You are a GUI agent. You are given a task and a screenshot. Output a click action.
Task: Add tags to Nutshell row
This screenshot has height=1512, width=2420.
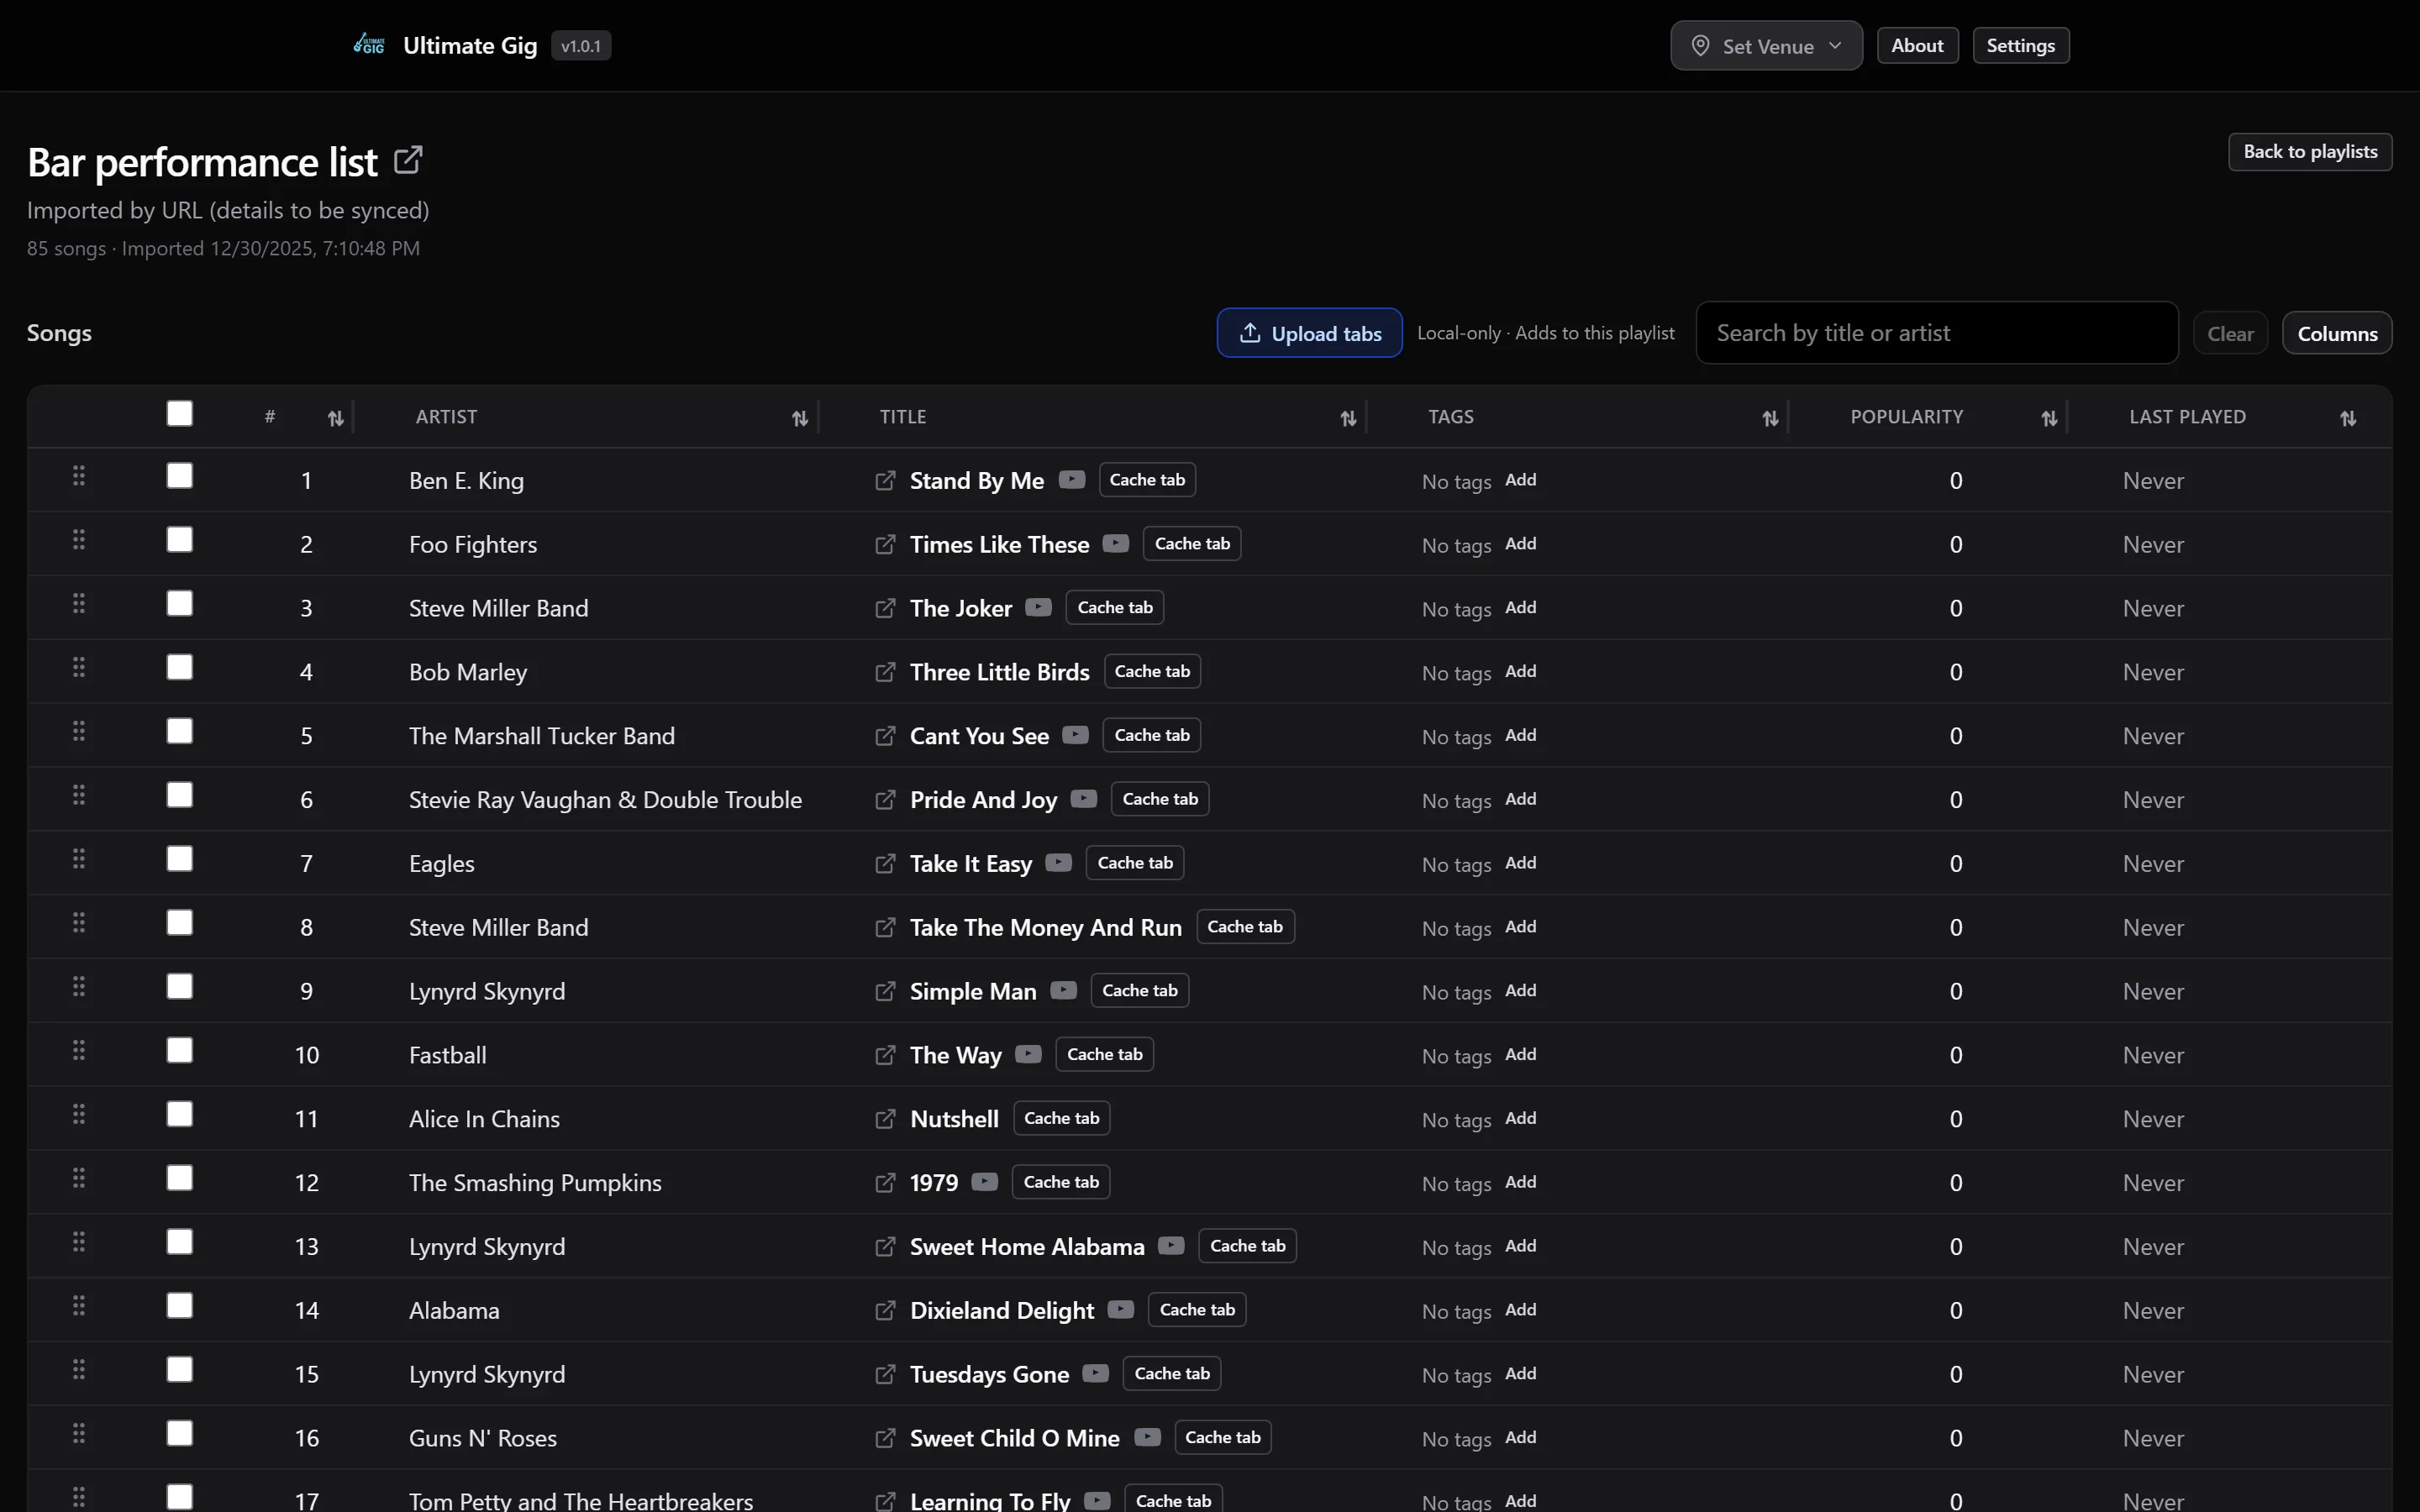tap(1520, 1118)
